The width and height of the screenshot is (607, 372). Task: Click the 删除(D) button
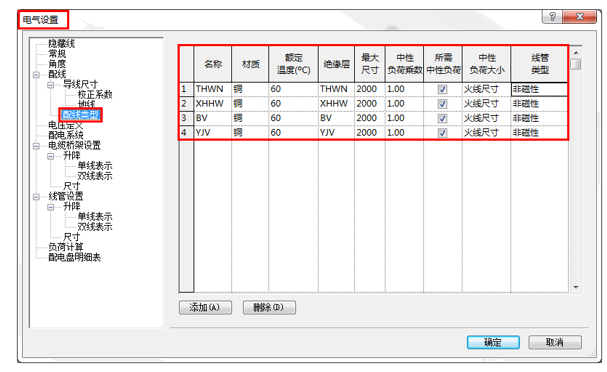click(269, 308)
